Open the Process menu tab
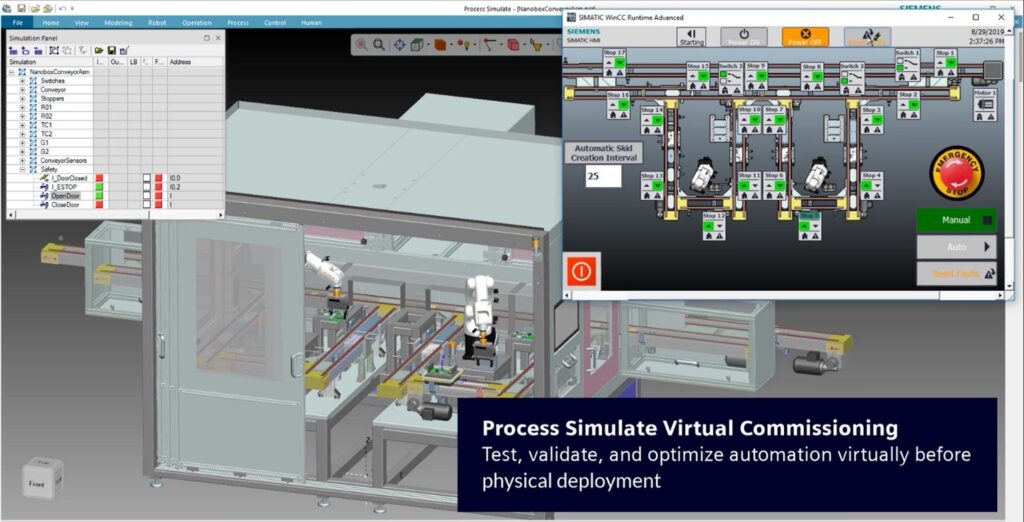The height and width of the screenshot is (522, 1024). pyautogui.click(x=238, y=21)
